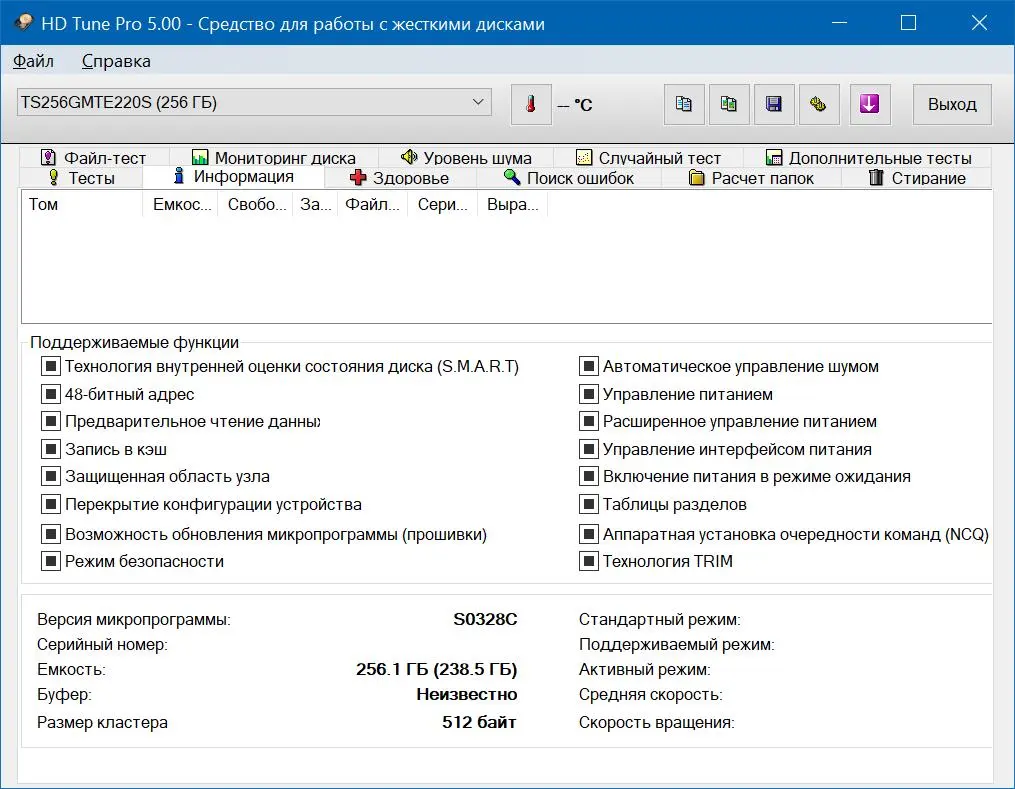Image resolution: width=1015 pixels, height=789 pixels.
Task: Toggle the firmware update (прошивки) checkbox
Action: tap(50, 535)
